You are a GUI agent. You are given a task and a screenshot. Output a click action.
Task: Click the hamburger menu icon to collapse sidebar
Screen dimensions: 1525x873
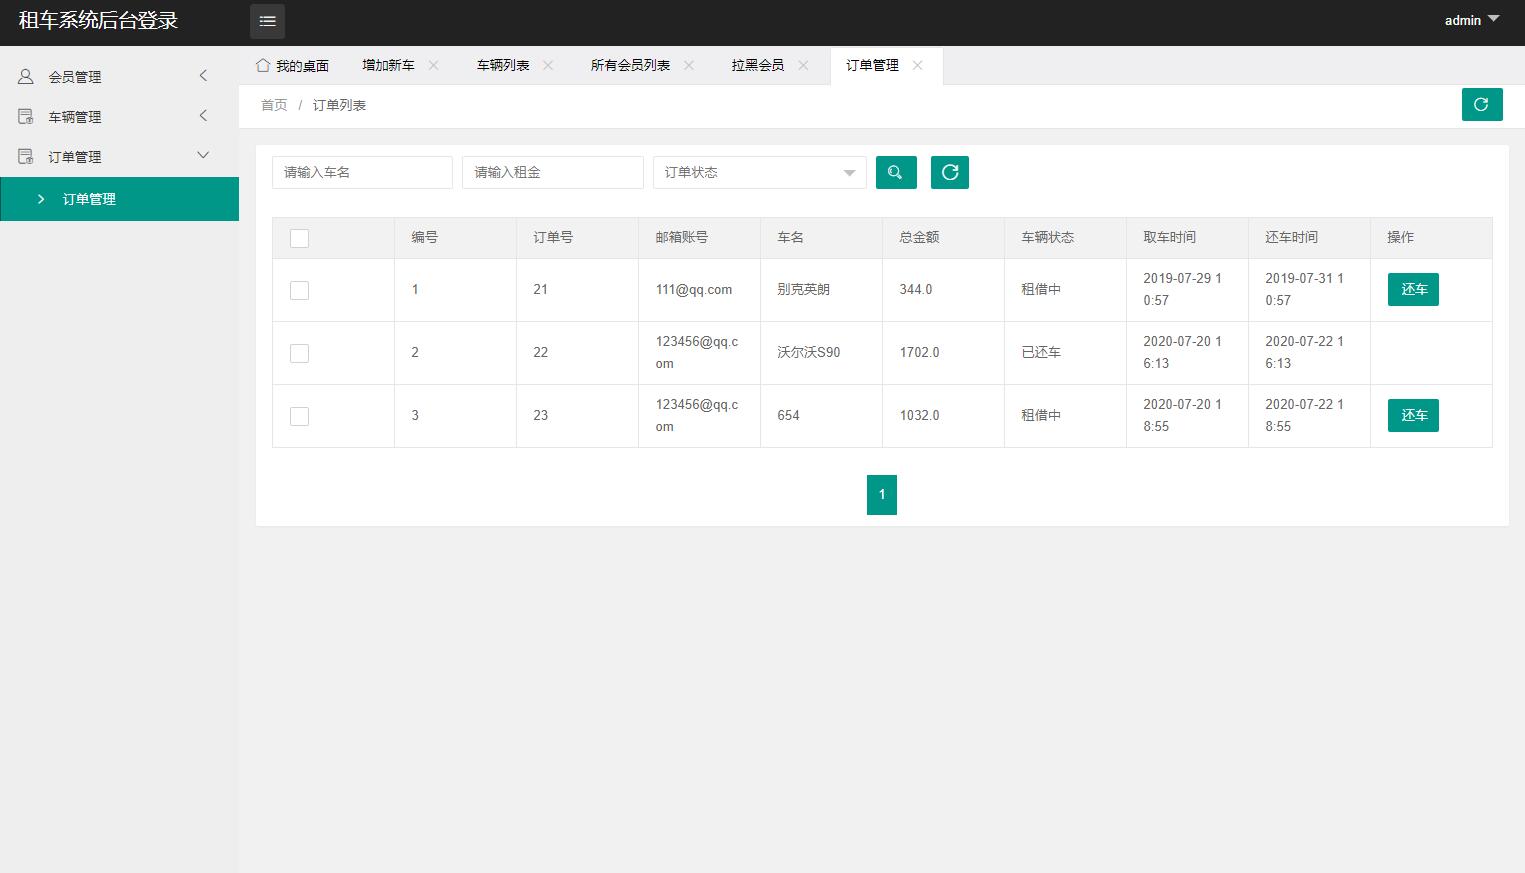click(266, 21)
